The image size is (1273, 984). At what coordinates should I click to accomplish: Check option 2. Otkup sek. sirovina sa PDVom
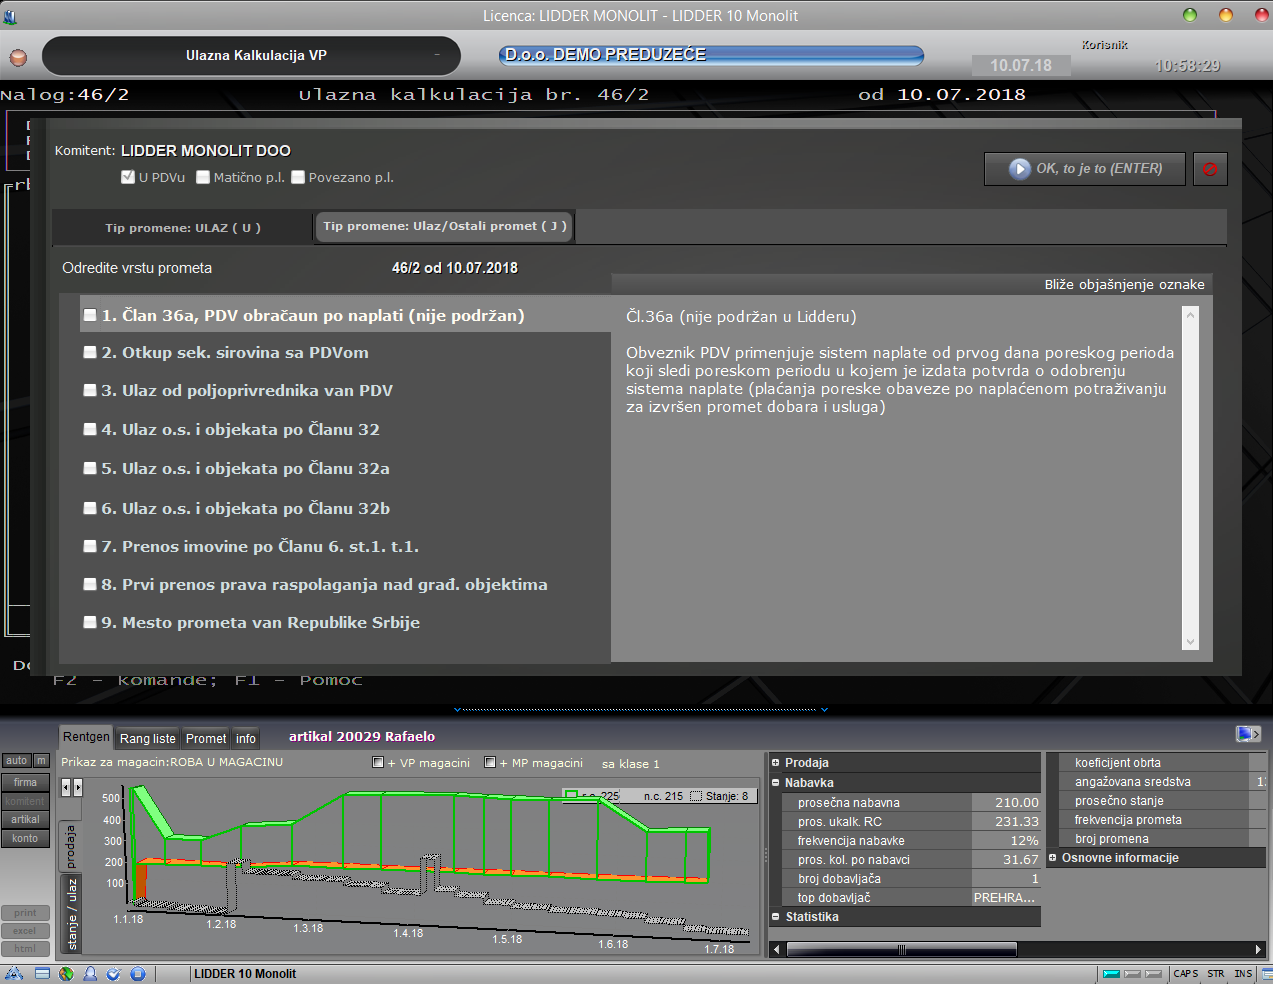click(90, 352)
